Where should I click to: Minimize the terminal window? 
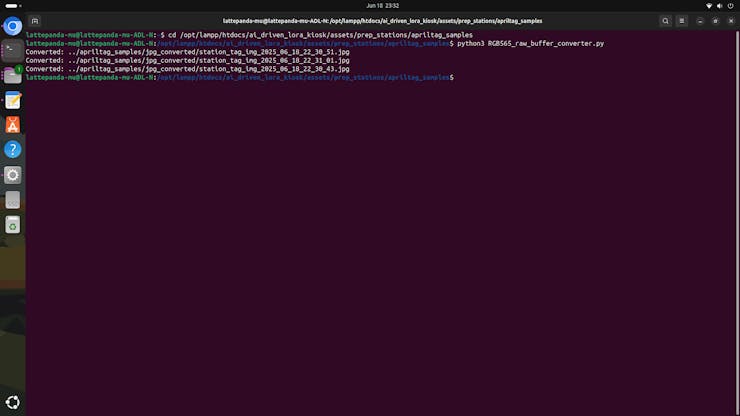point(700,21)
